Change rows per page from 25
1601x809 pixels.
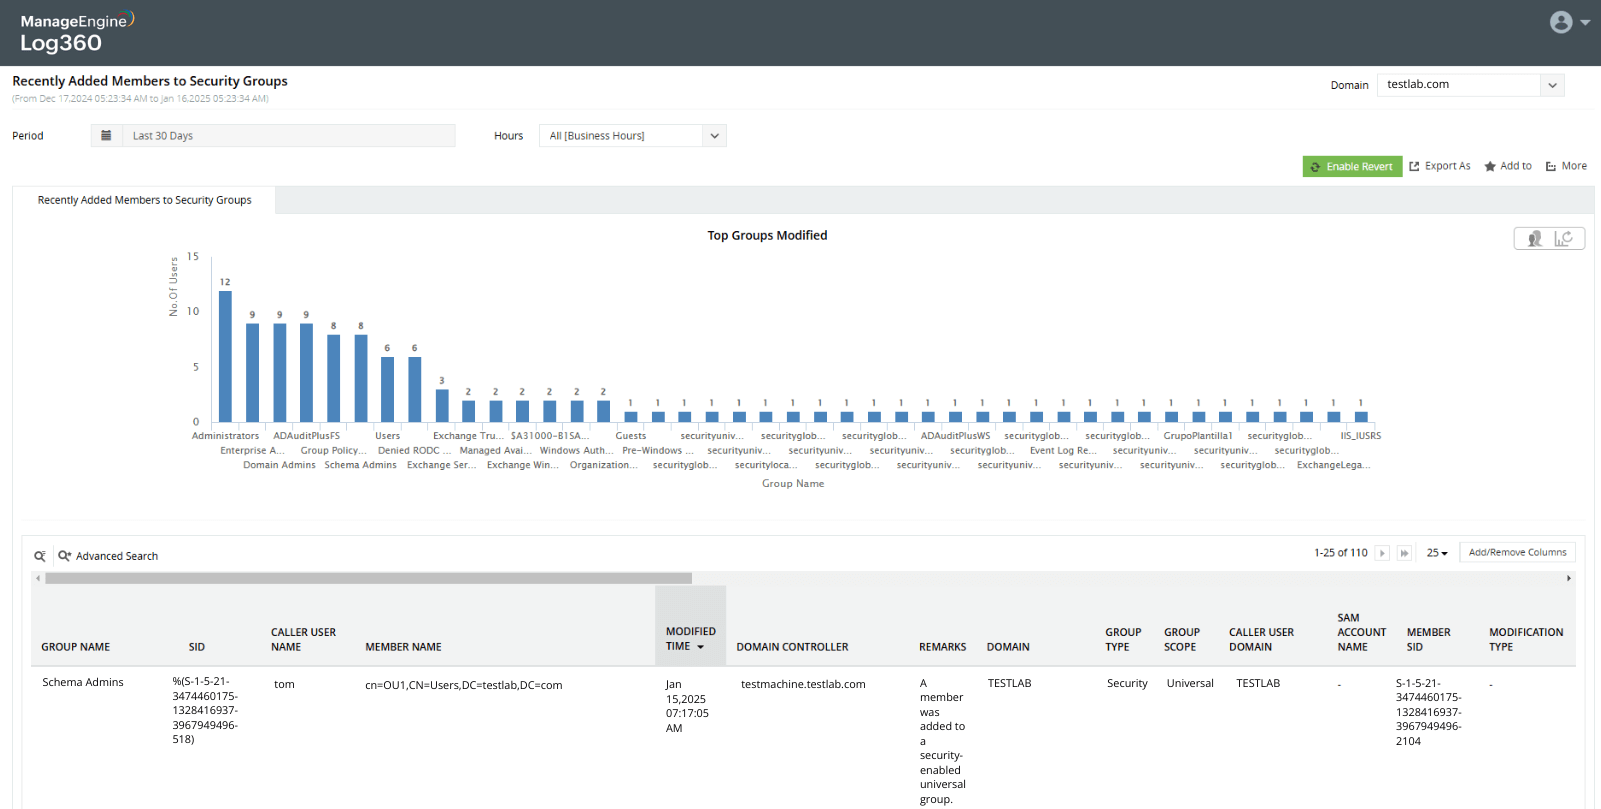point(1437,553)
